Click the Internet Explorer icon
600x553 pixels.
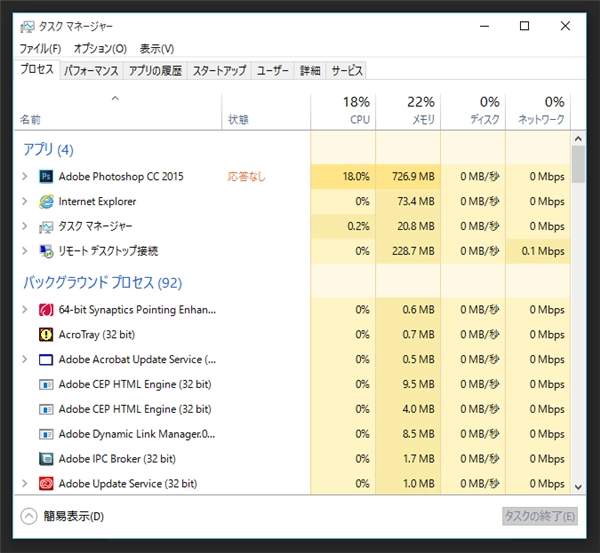(46, 201)
